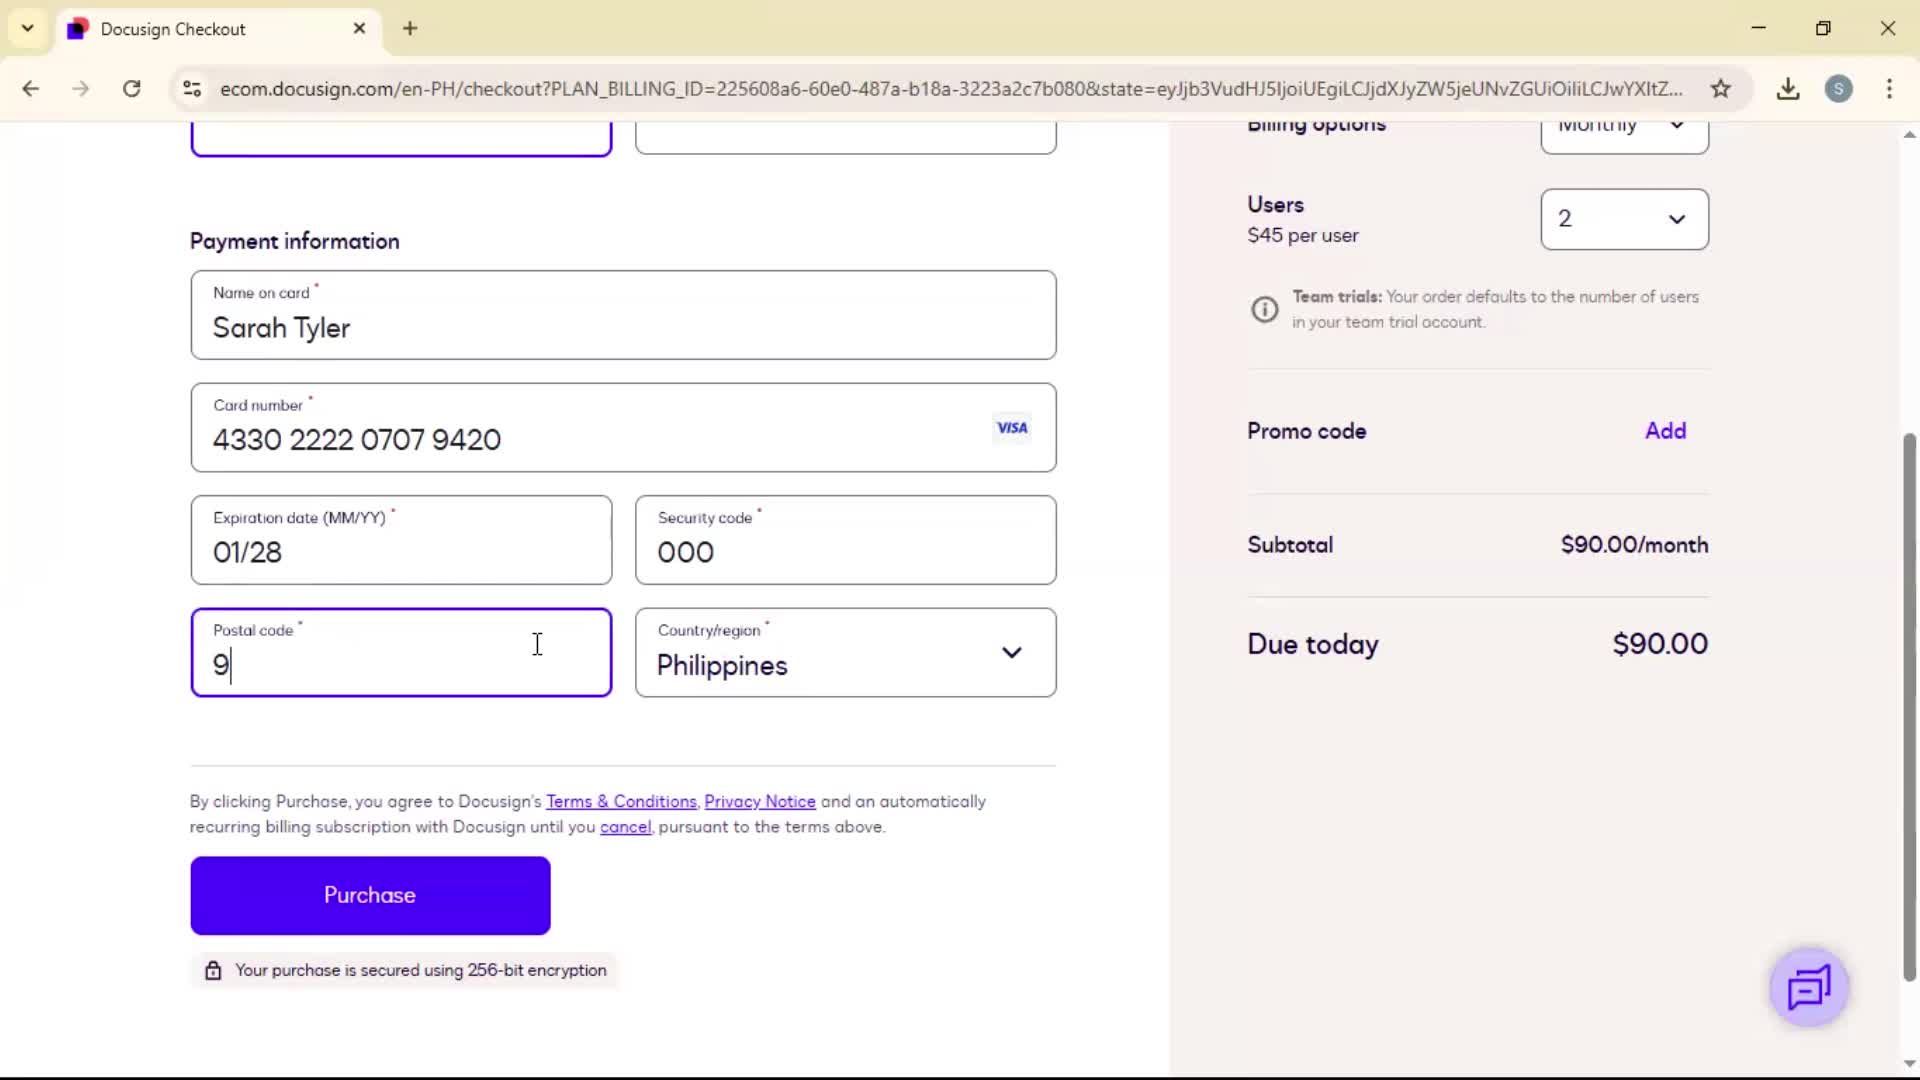This screenshot has width=1920, height=1080.
Task: Open the Terms & Conditions link
Action: (x=621, y=801)
